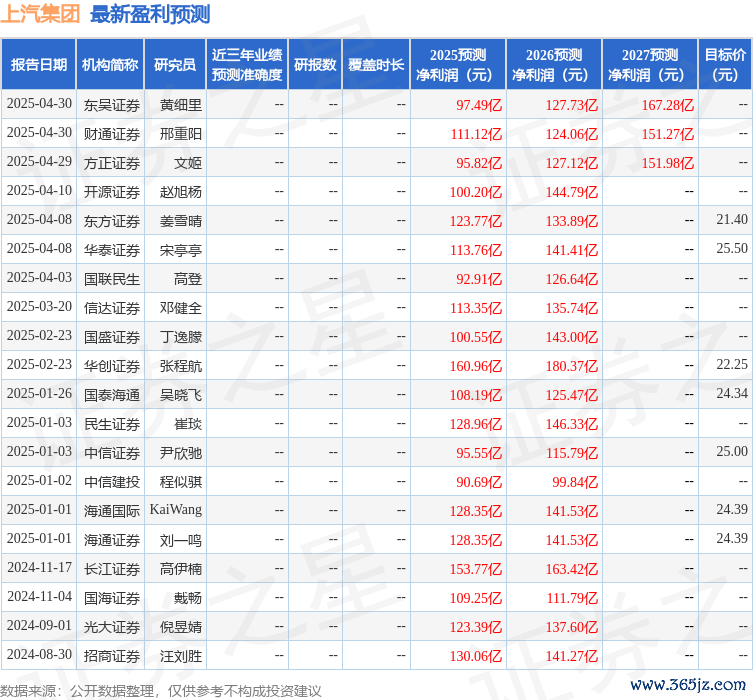
Task: Select the 机构简称 column header
Action: tap(110, 65)
